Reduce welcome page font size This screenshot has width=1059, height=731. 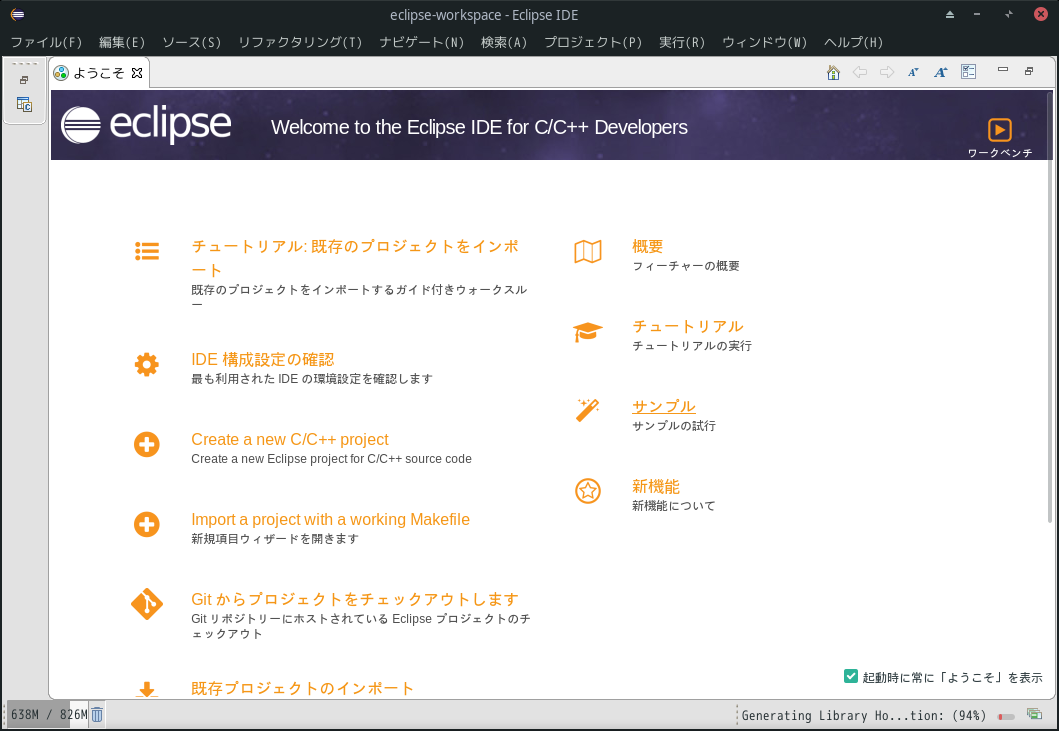click(x=913, y=72)
